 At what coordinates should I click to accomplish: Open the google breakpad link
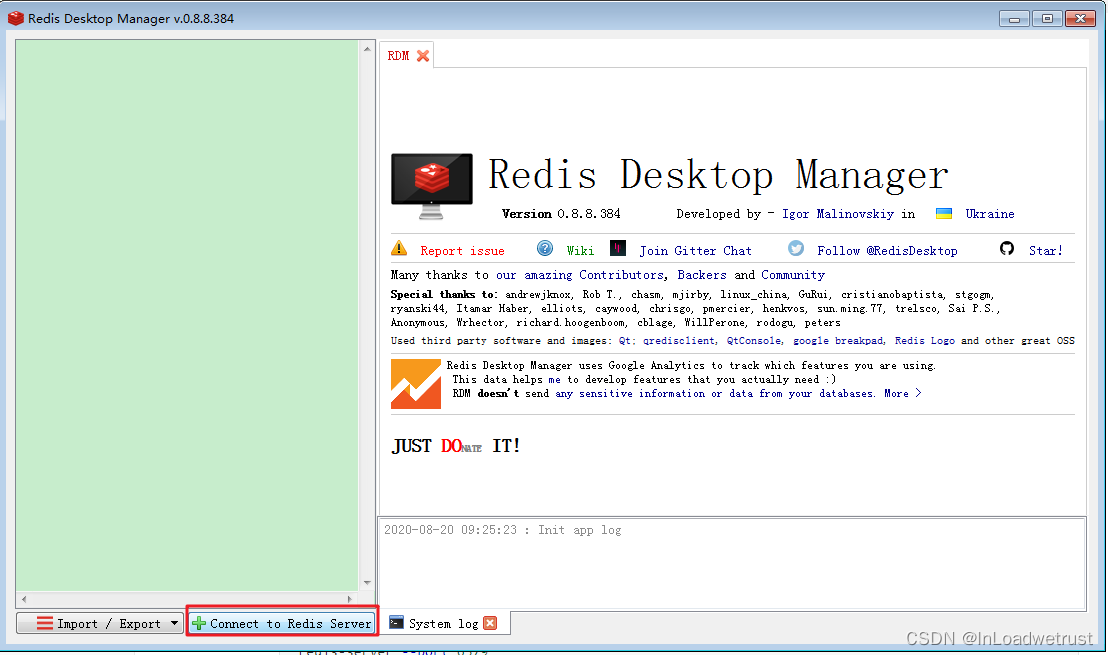click(x=838, y=341)
